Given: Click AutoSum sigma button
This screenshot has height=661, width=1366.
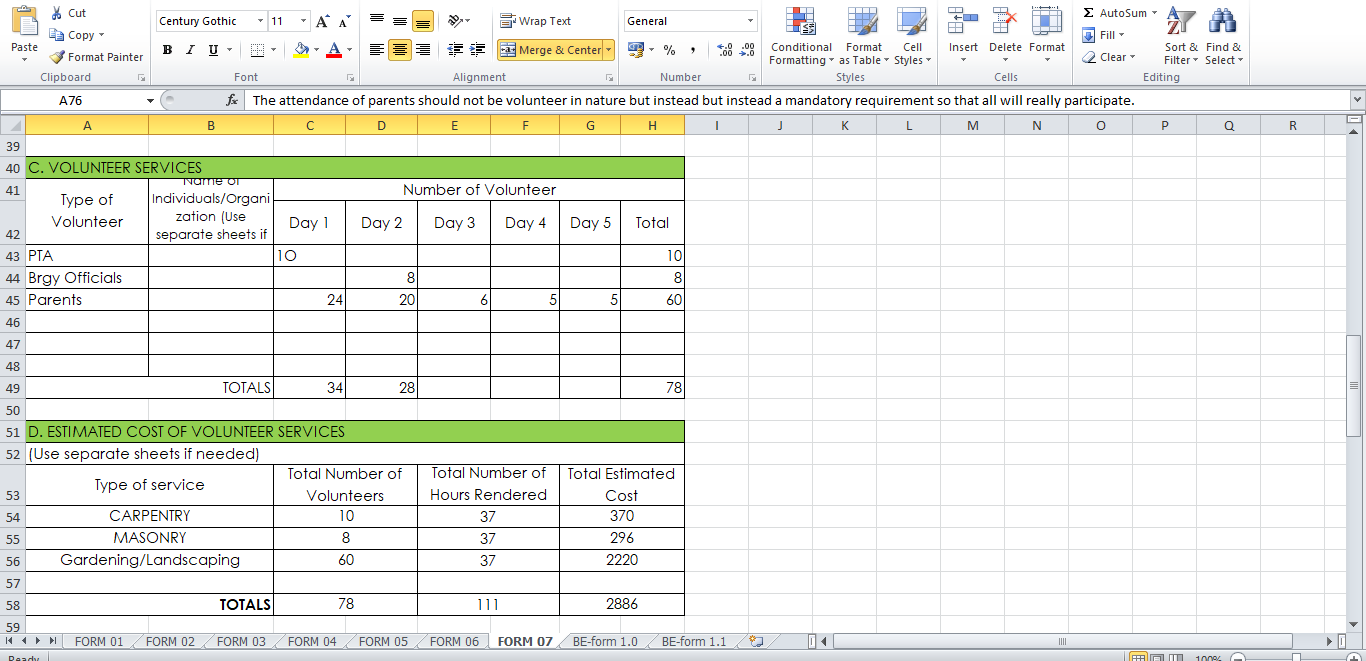Looking at the screenshot, I should point(1113,13).
